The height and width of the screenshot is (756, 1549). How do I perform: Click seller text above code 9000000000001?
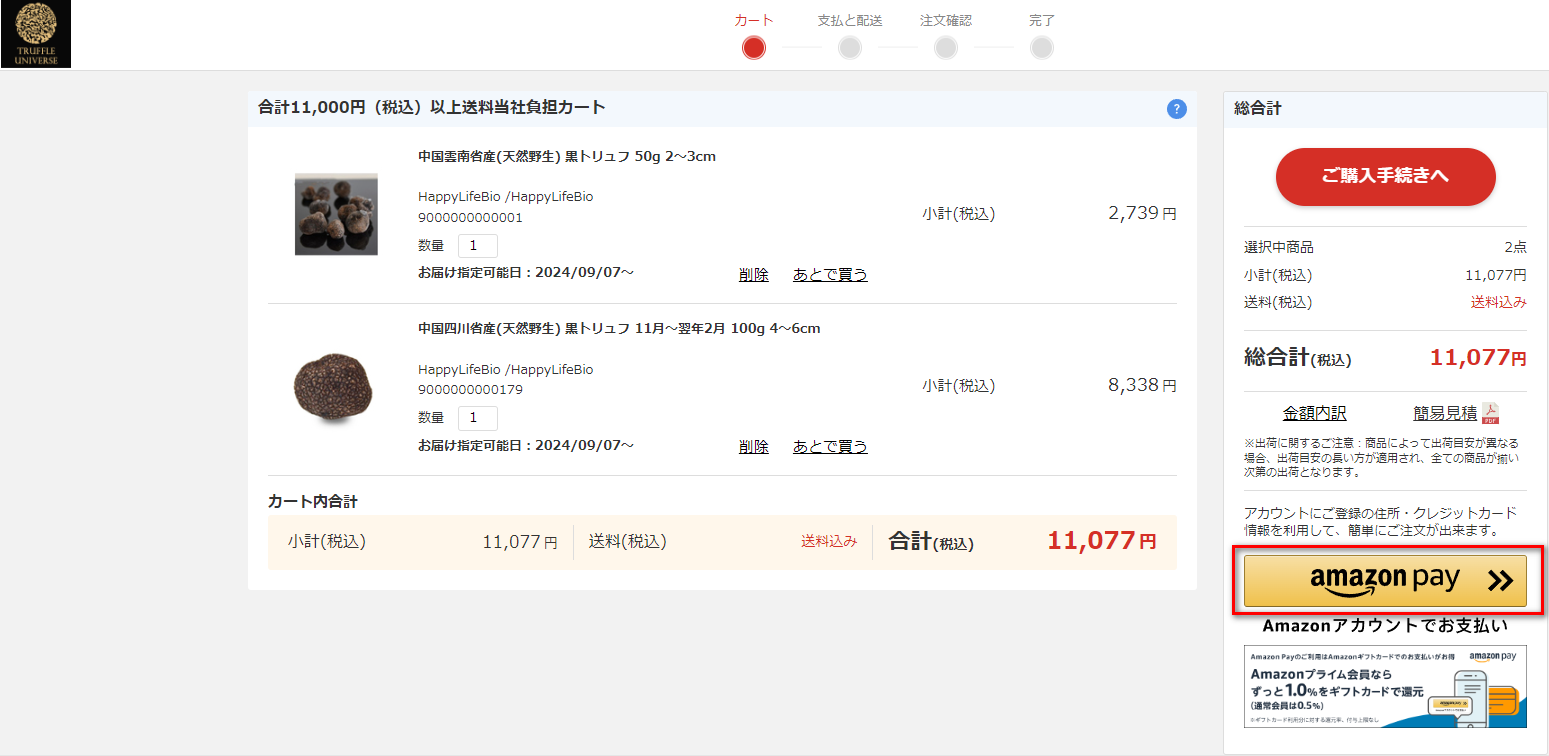[505, 197]
